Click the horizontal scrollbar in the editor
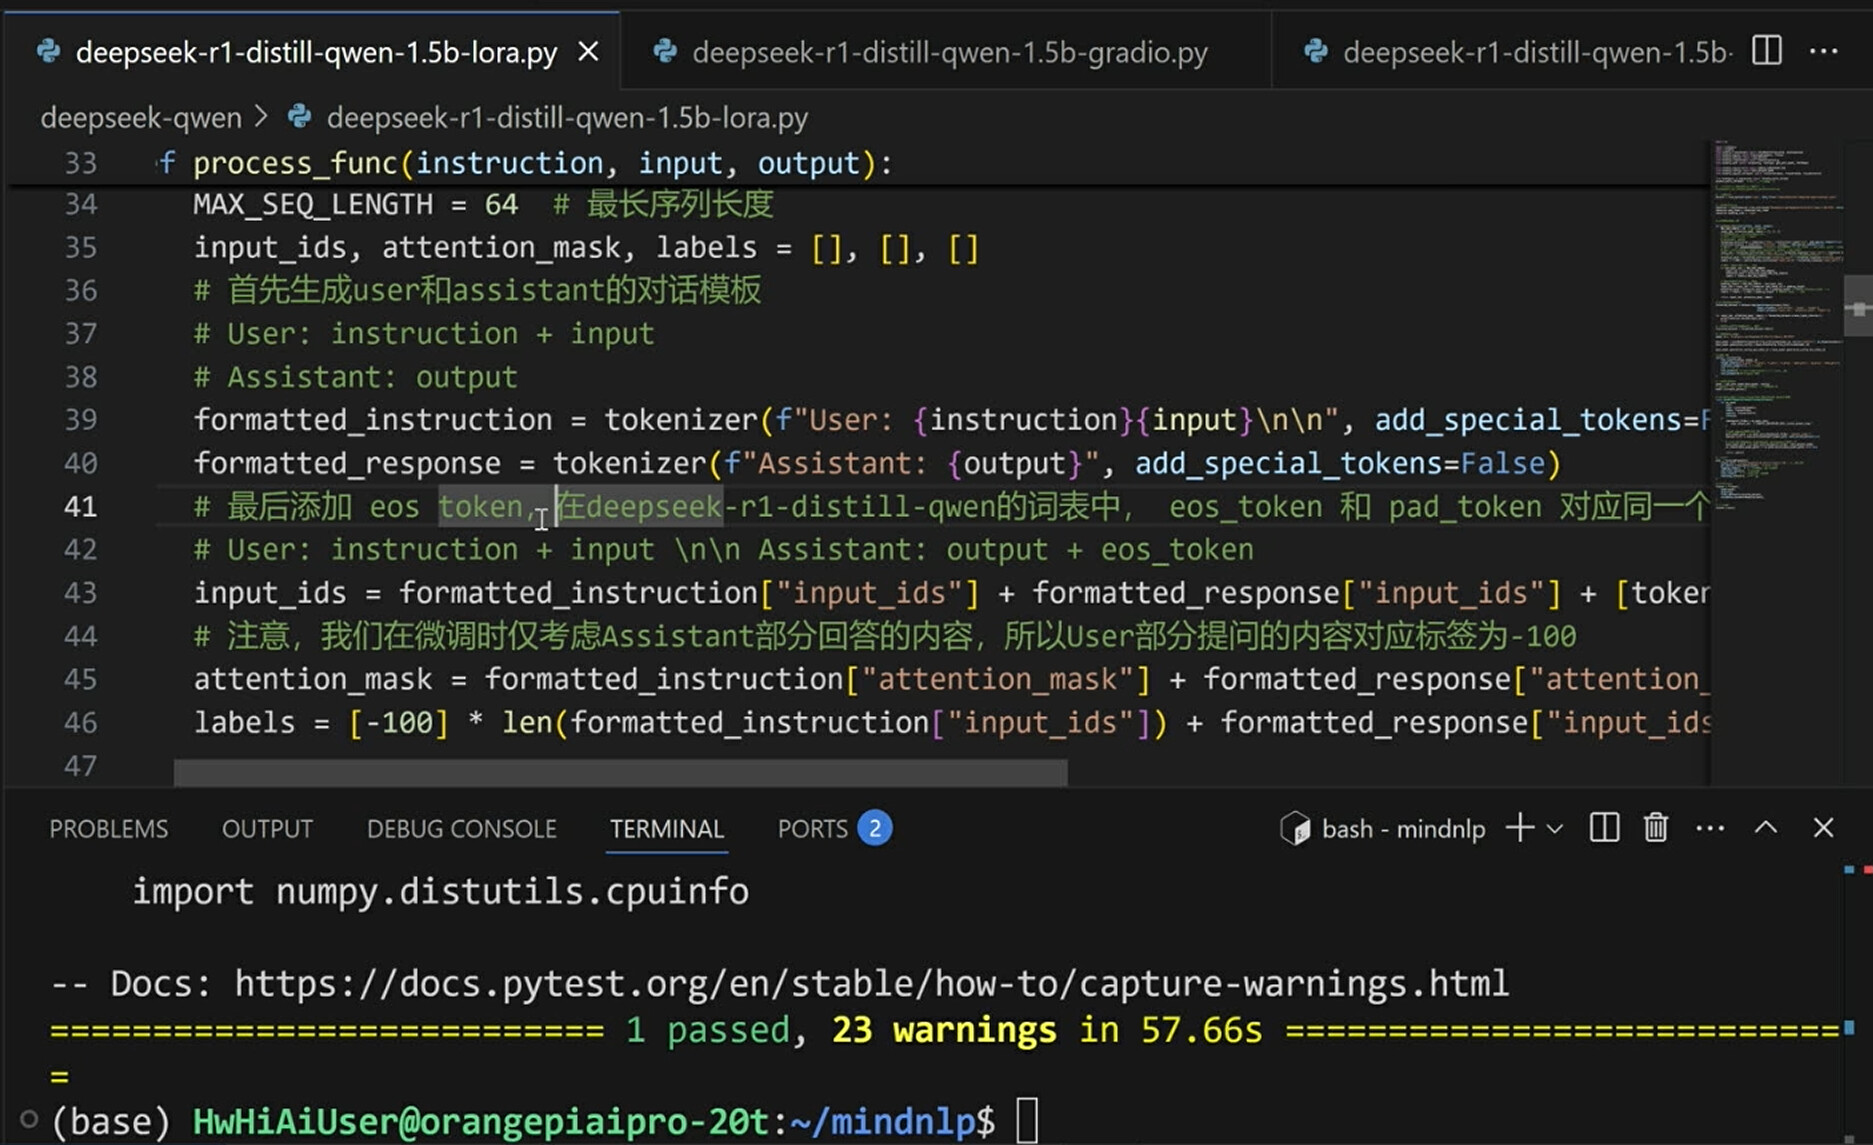The image size is (1873, 1145). (620, 772)
